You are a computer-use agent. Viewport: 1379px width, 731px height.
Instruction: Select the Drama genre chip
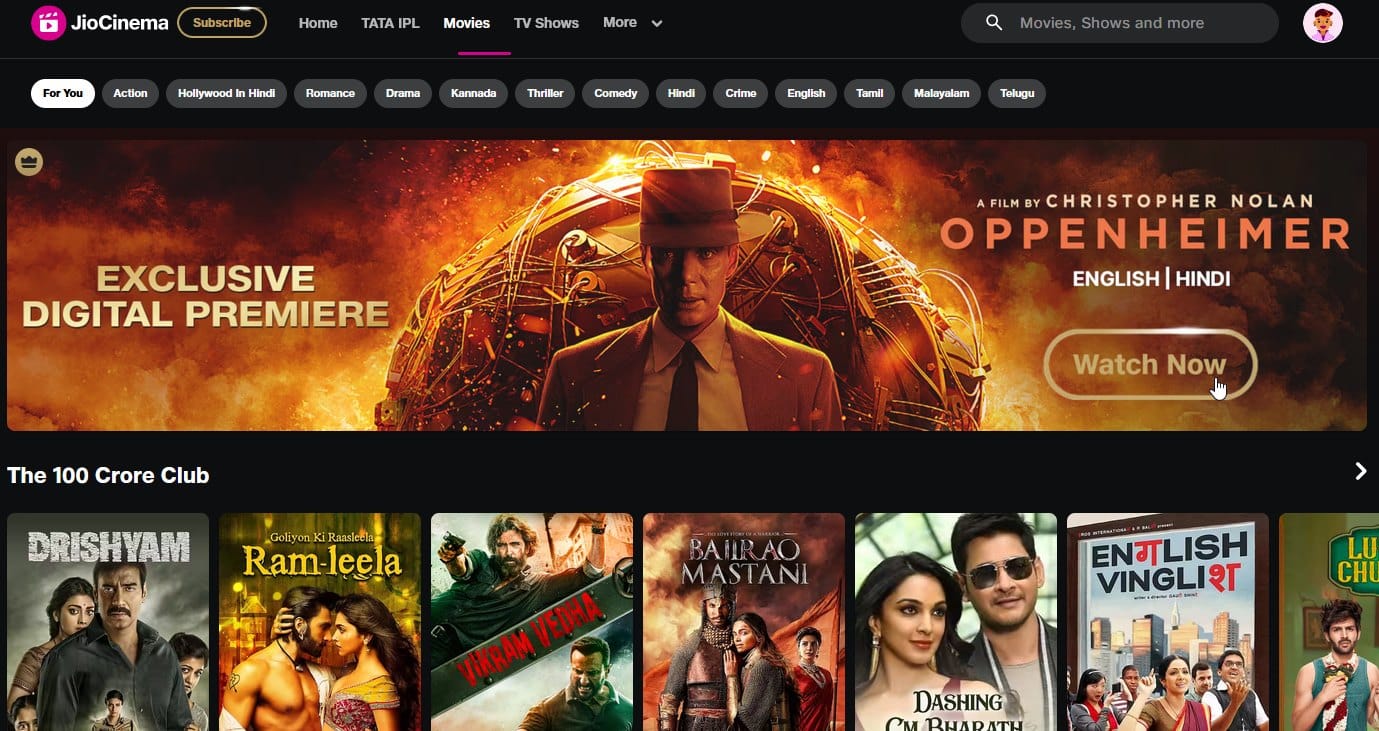point(403,93)
